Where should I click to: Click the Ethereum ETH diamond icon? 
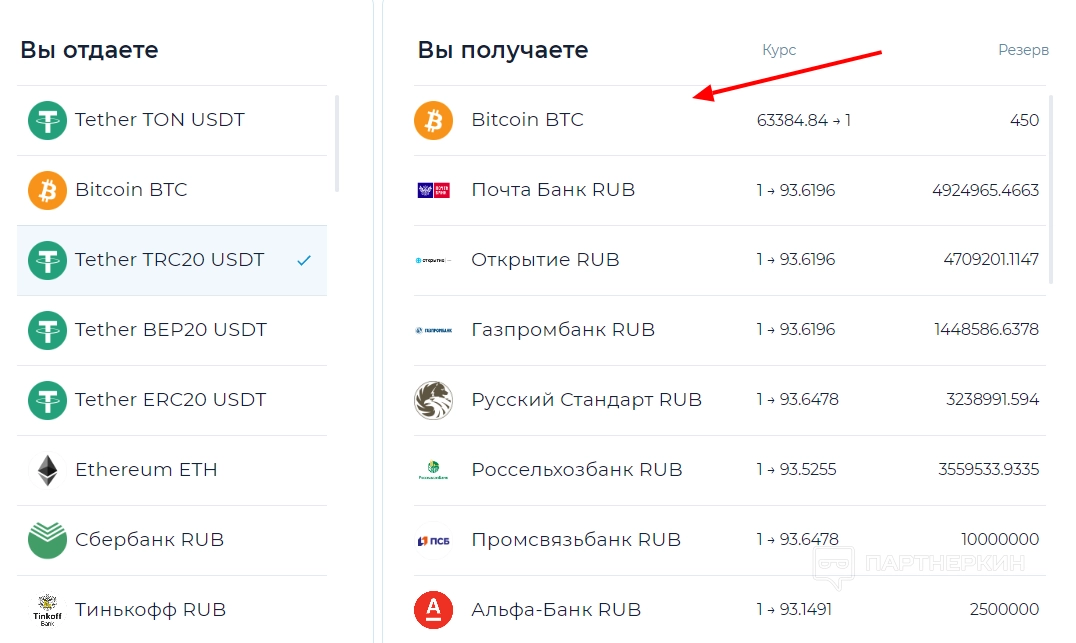(x=47, y=470)
